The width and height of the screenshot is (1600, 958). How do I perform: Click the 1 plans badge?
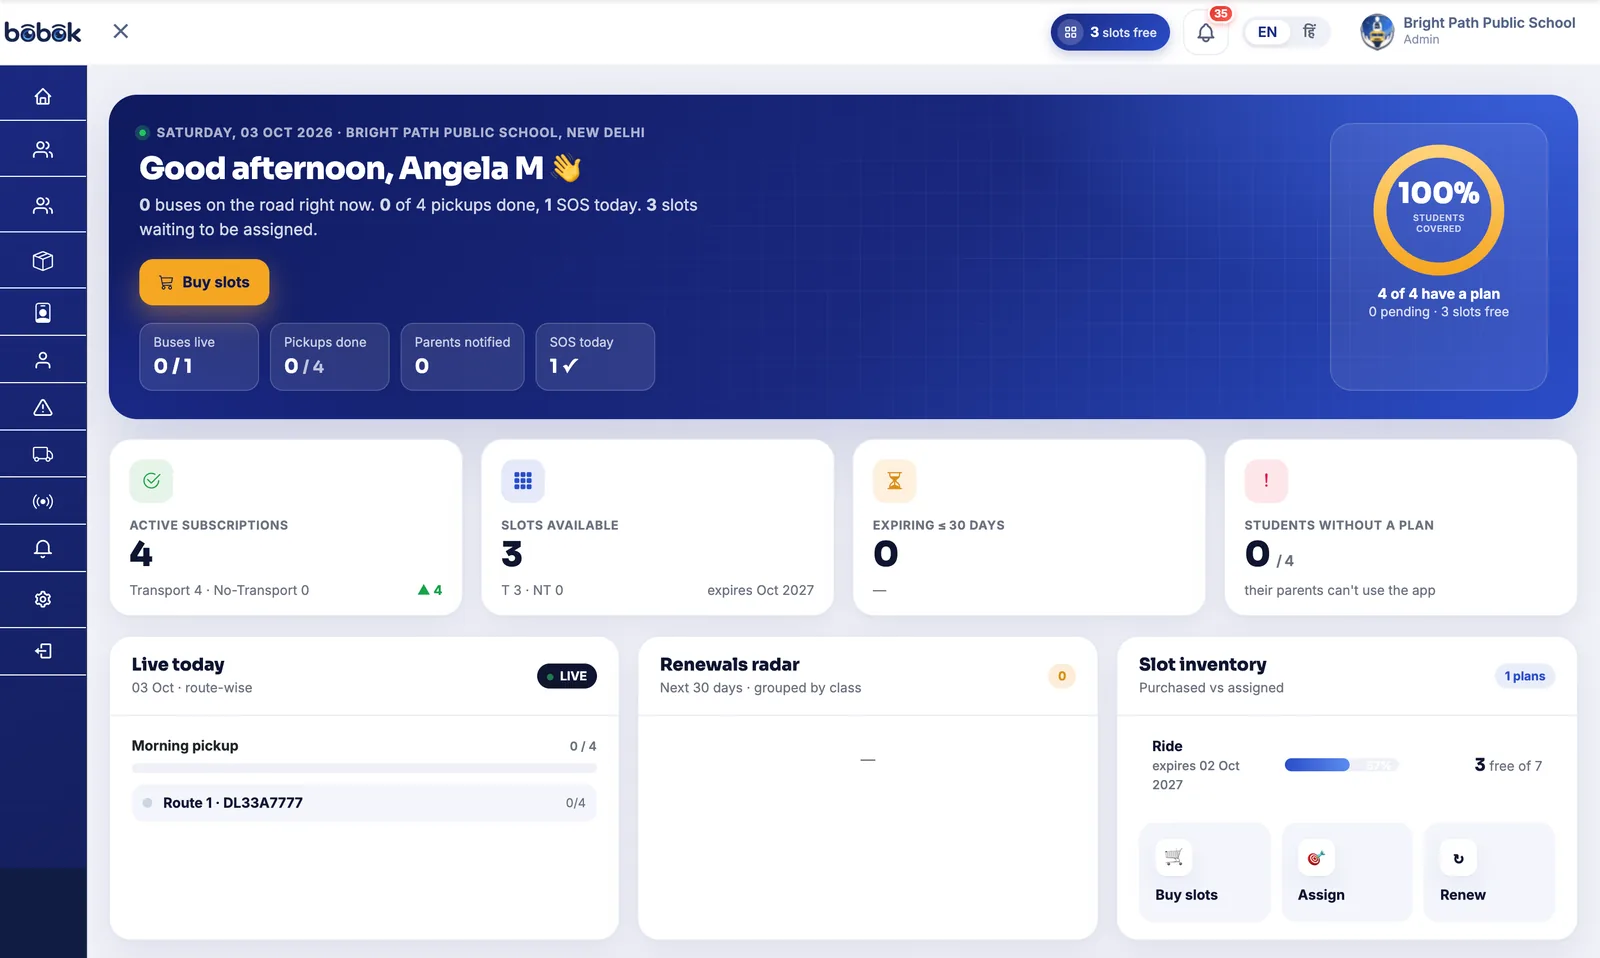point(1525,676)
